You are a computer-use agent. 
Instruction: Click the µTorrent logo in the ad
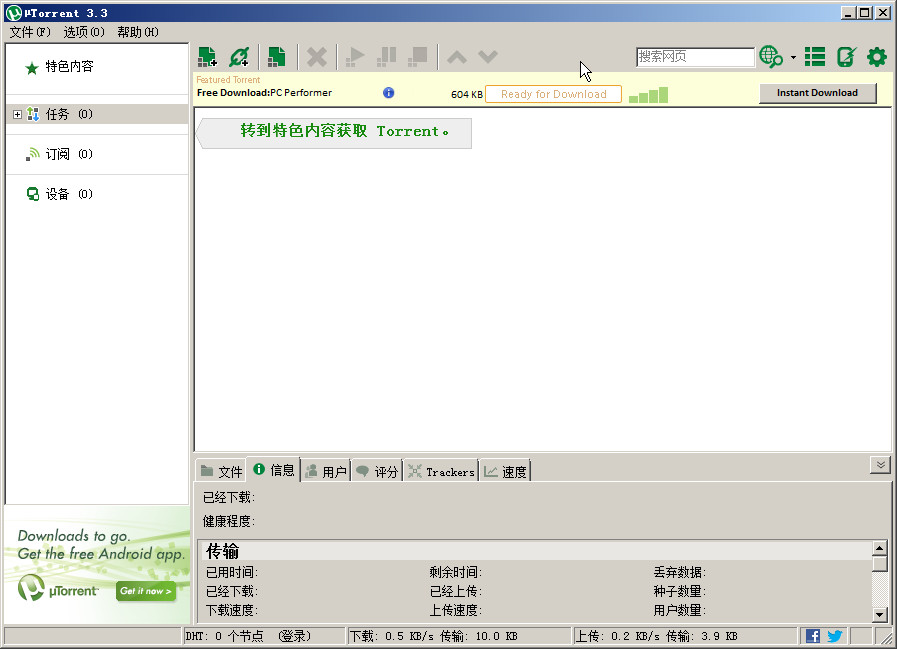[x=58, y=589]
